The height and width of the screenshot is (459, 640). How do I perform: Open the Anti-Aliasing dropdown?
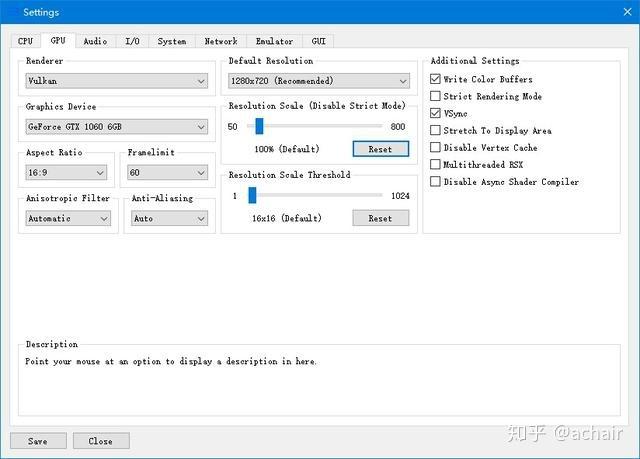[169, 218]
